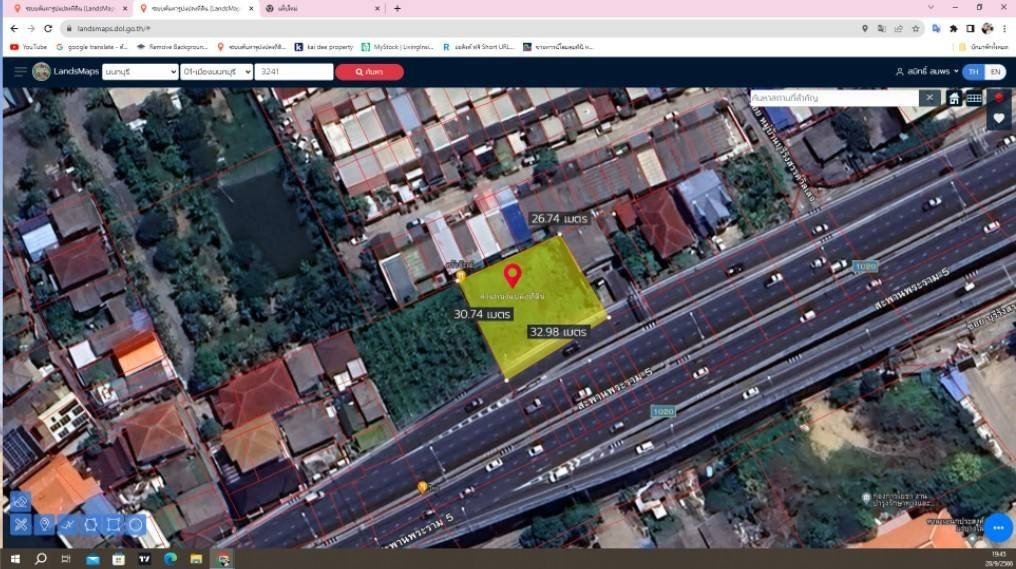Click the parcel number field 3241
The image size is (1016, 569).
tap(294, 72)
